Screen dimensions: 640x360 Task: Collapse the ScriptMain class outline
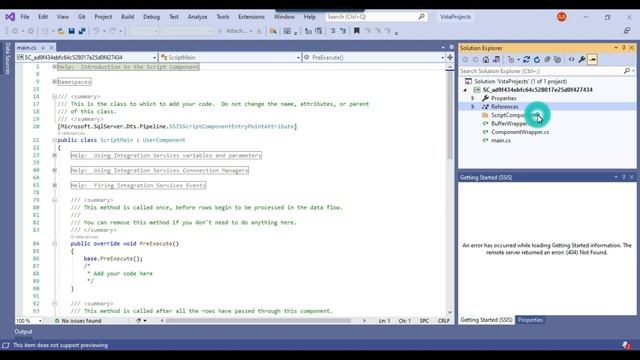[x=54, y=140]
